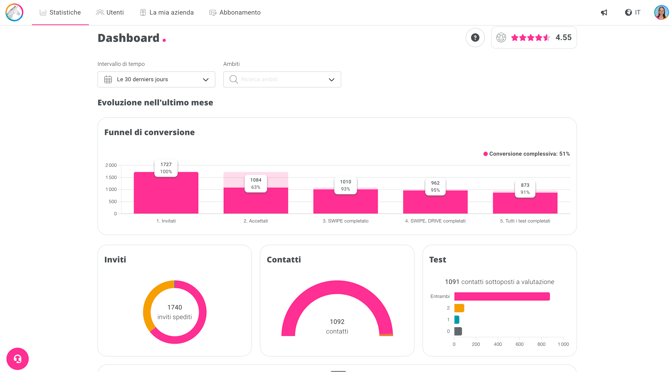Open the user profile avatar

pyautogui.click(x=661, y=12)
